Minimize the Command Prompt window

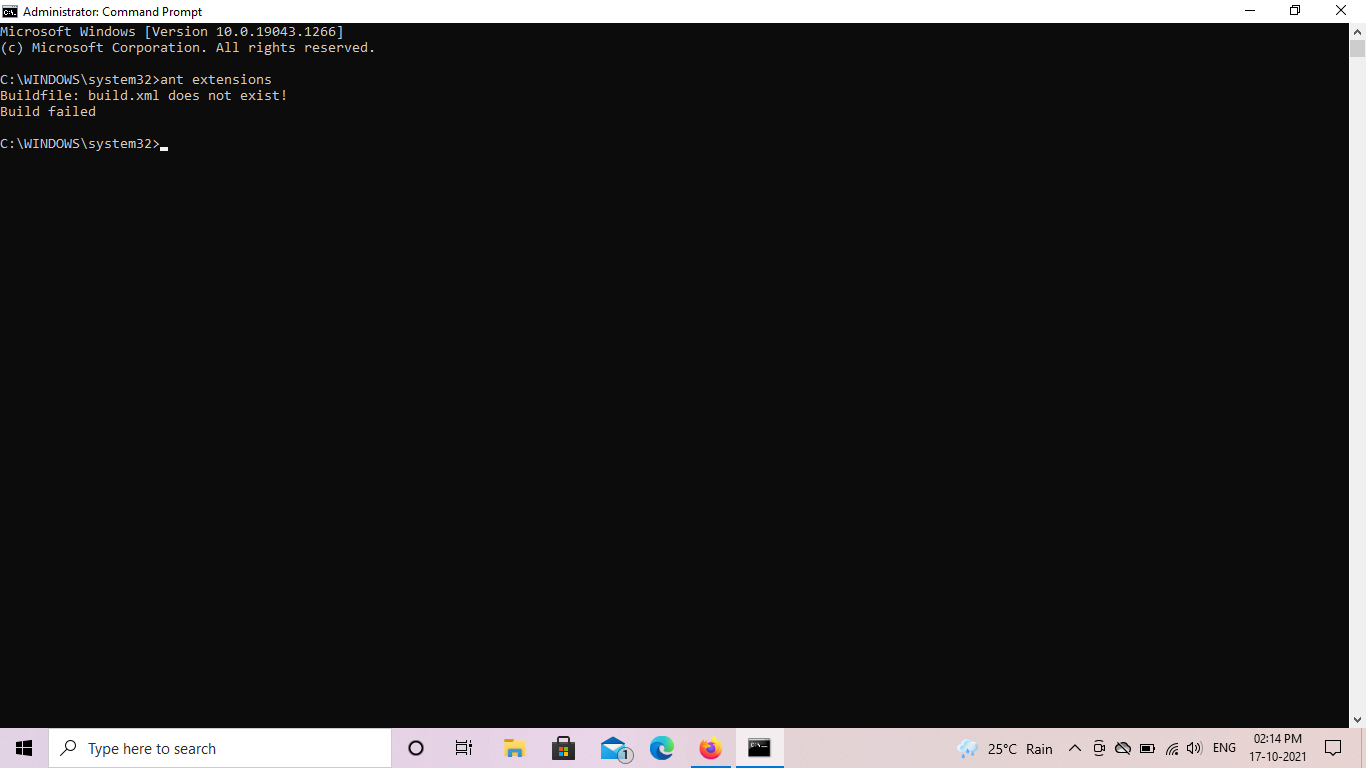pos(1250,11)
